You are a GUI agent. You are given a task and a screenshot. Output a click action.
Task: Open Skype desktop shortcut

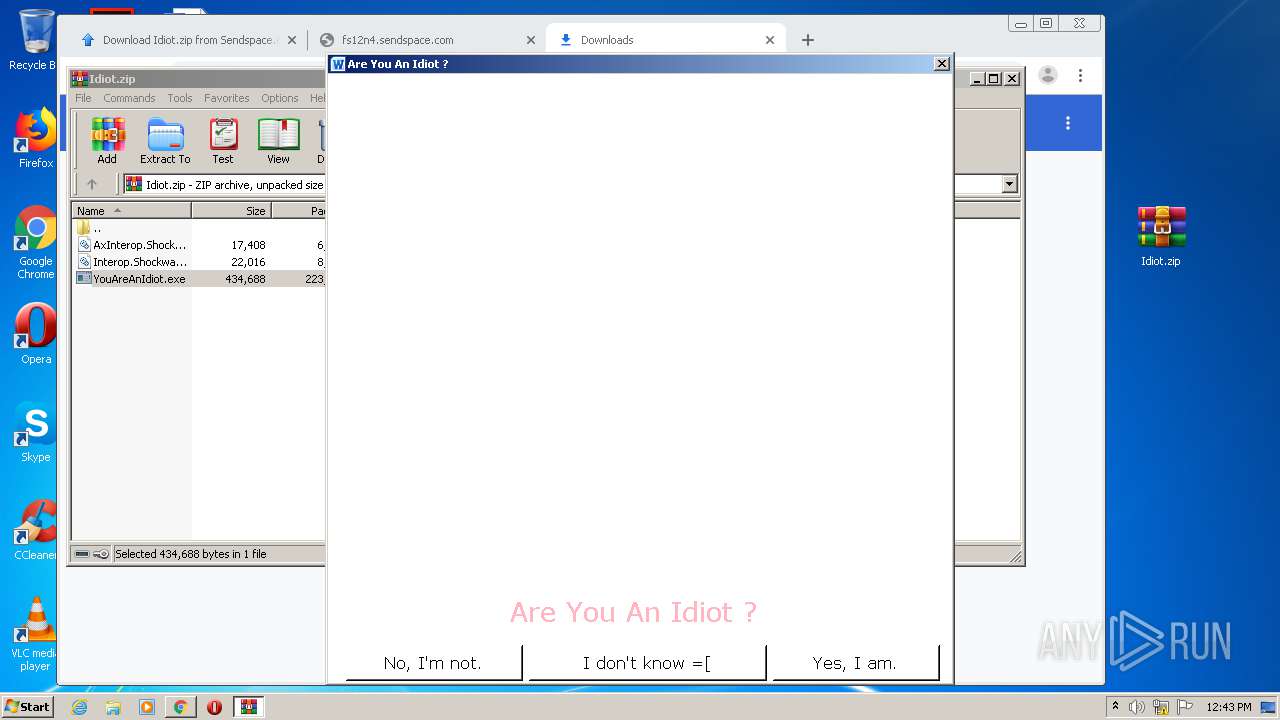pos(35,432)
